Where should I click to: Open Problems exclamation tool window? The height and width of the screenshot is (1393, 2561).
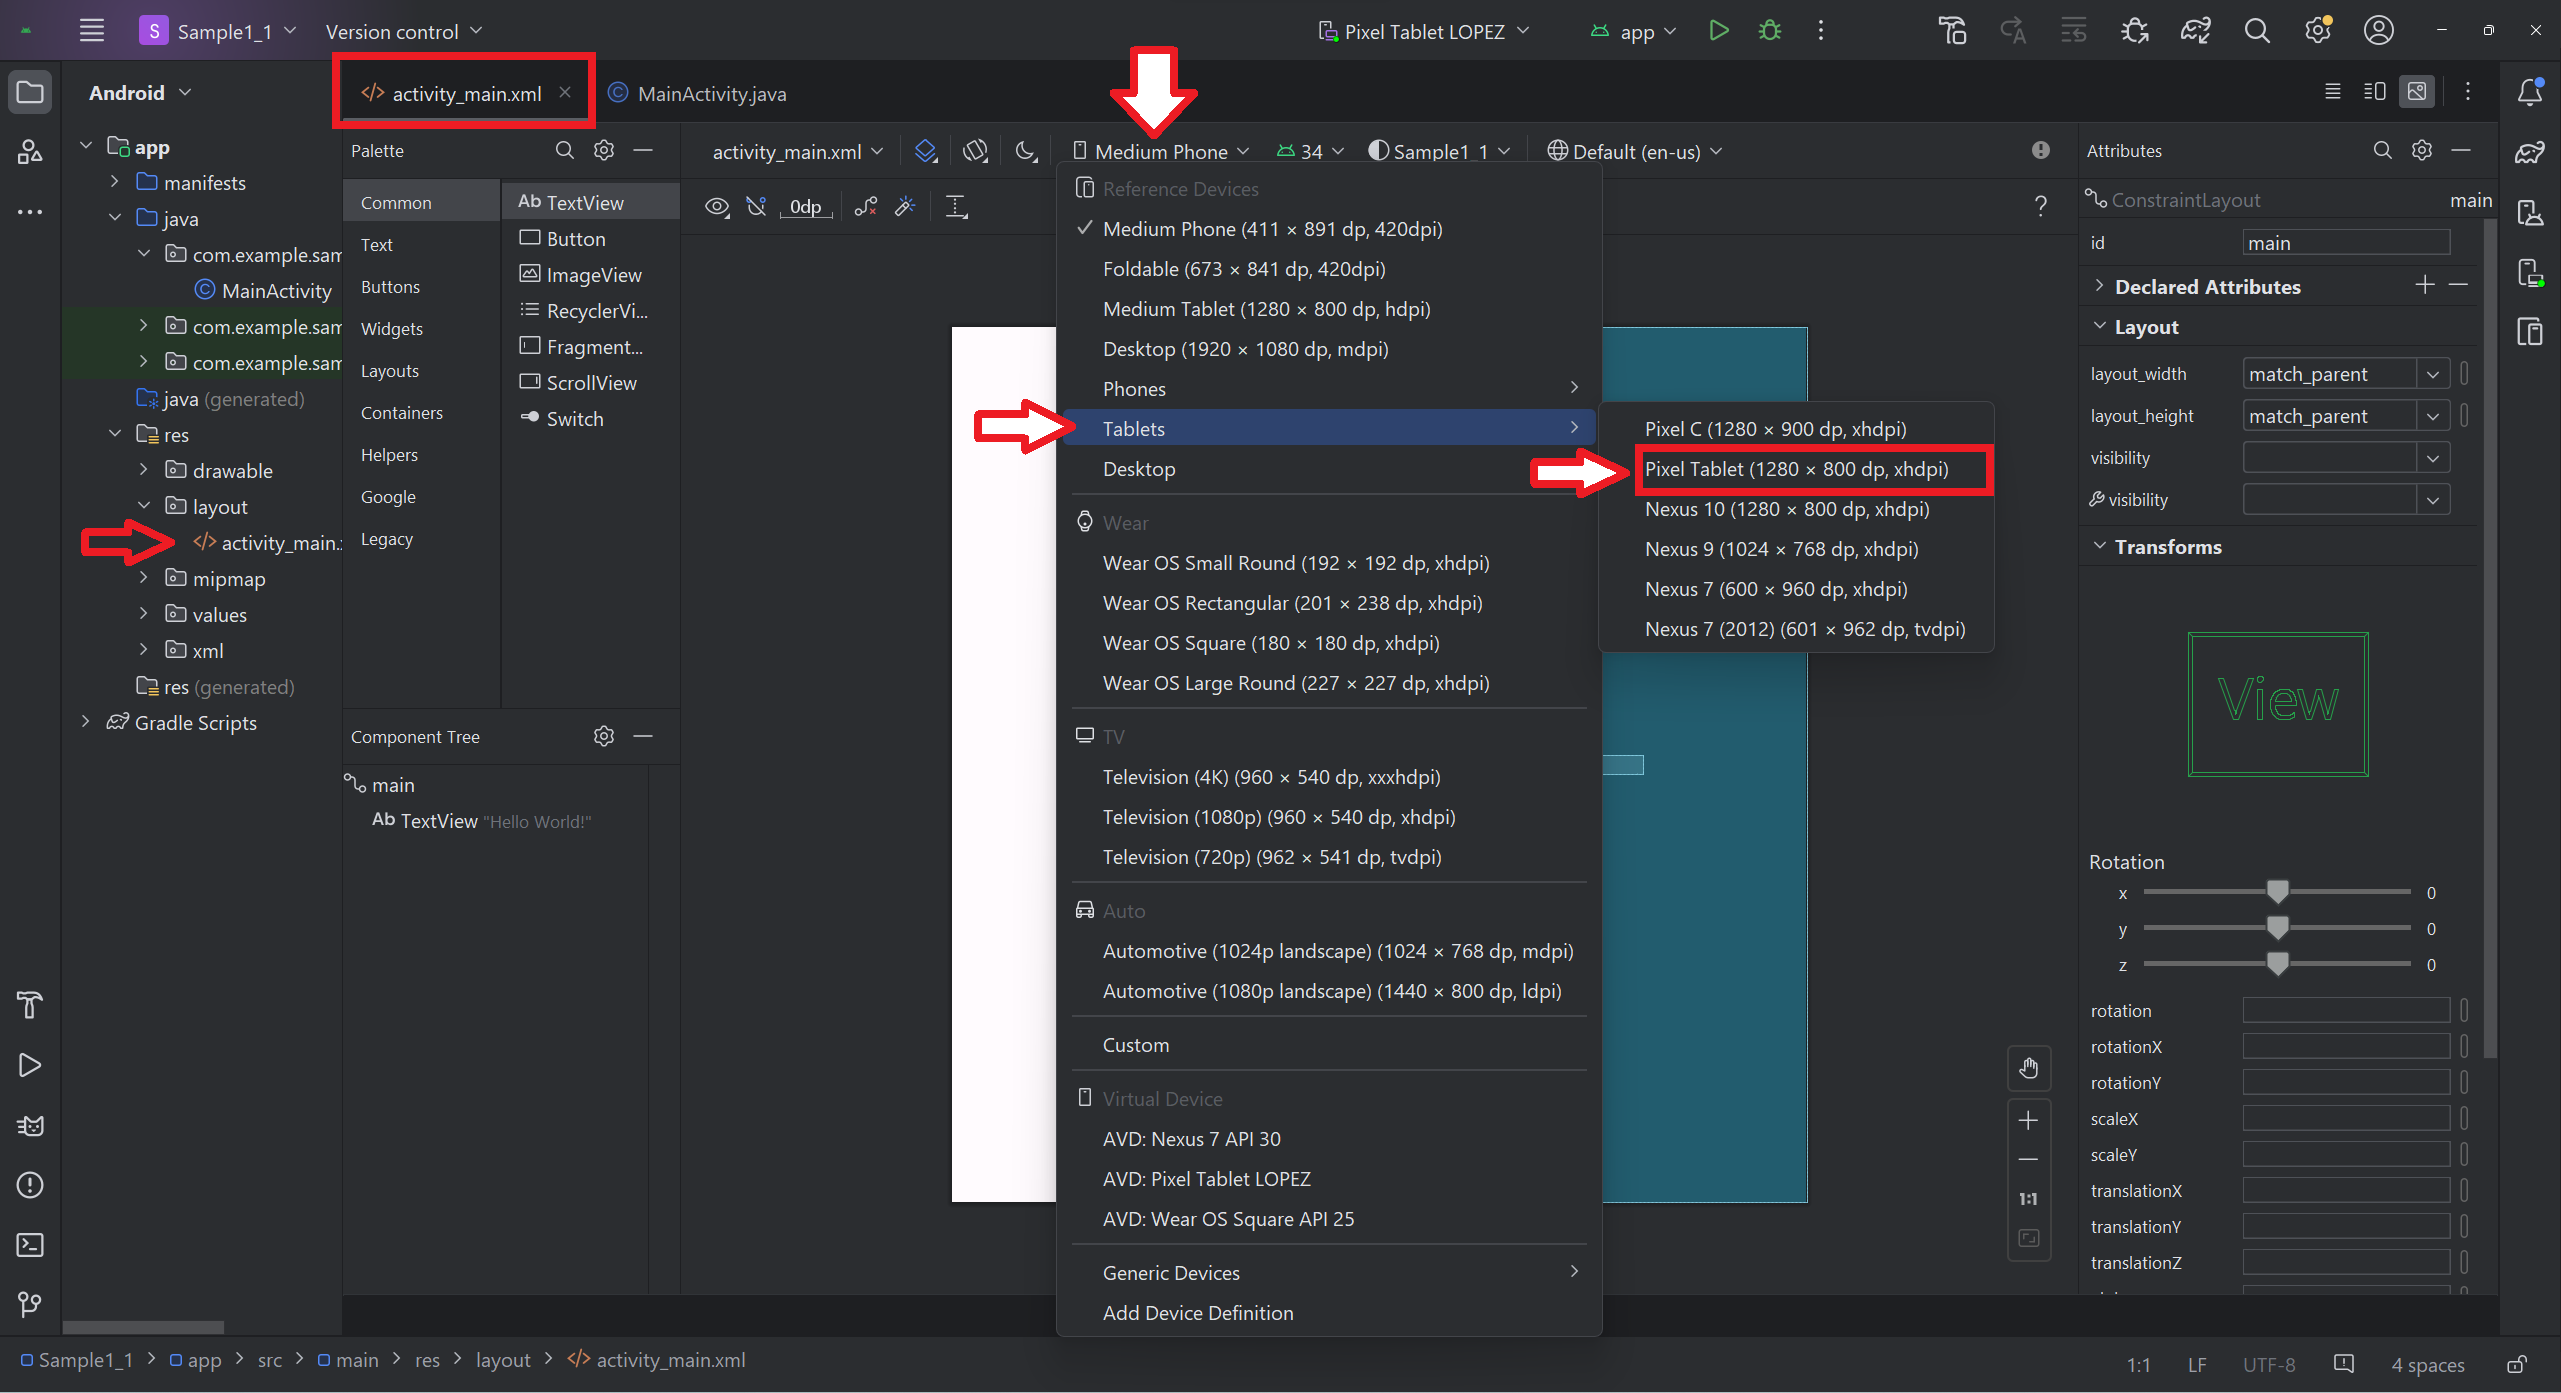pos(30,1185)
